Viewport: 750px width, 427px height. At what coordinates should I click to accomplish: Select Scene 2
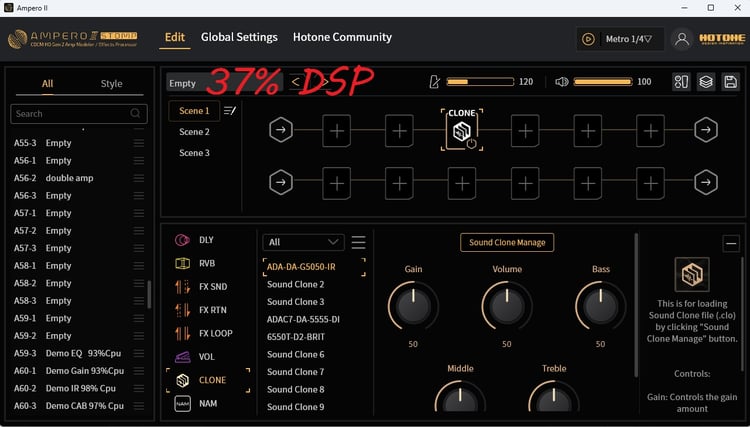coord(194,132)
